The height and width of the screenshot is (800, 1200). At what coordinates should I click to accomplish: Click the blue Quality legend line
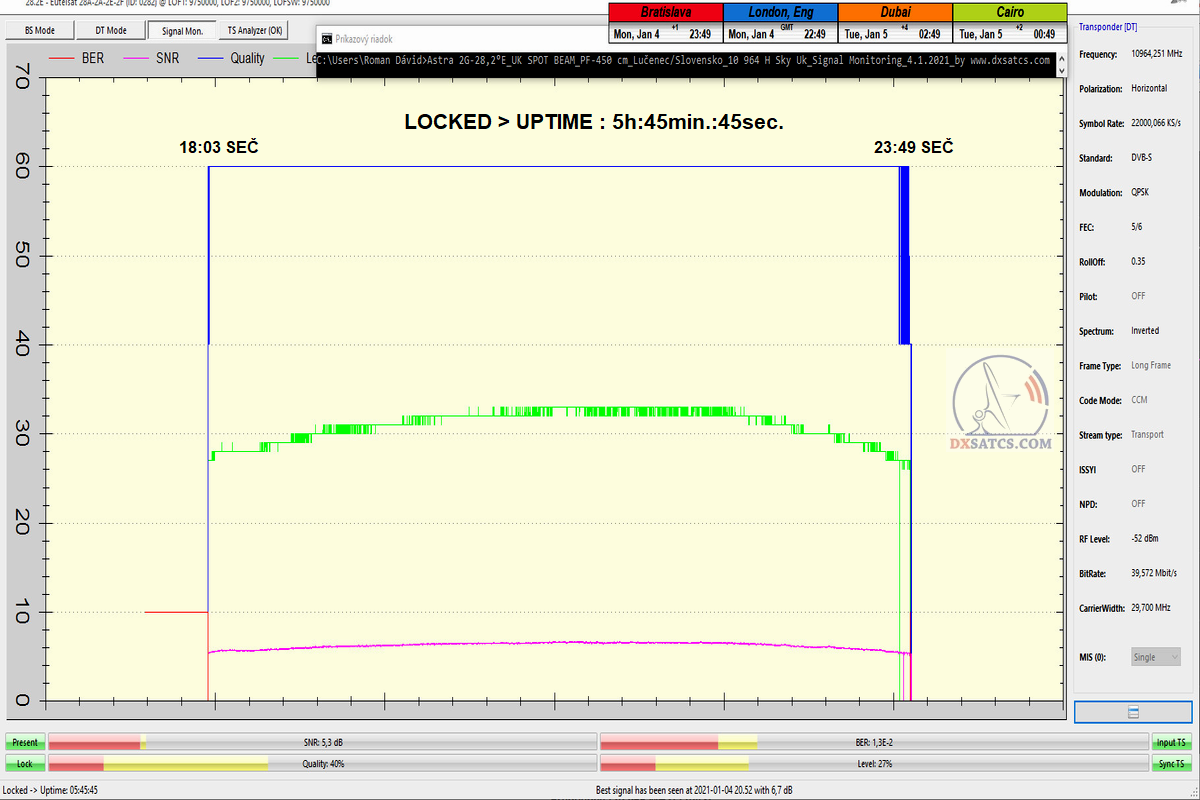point(208,59)
